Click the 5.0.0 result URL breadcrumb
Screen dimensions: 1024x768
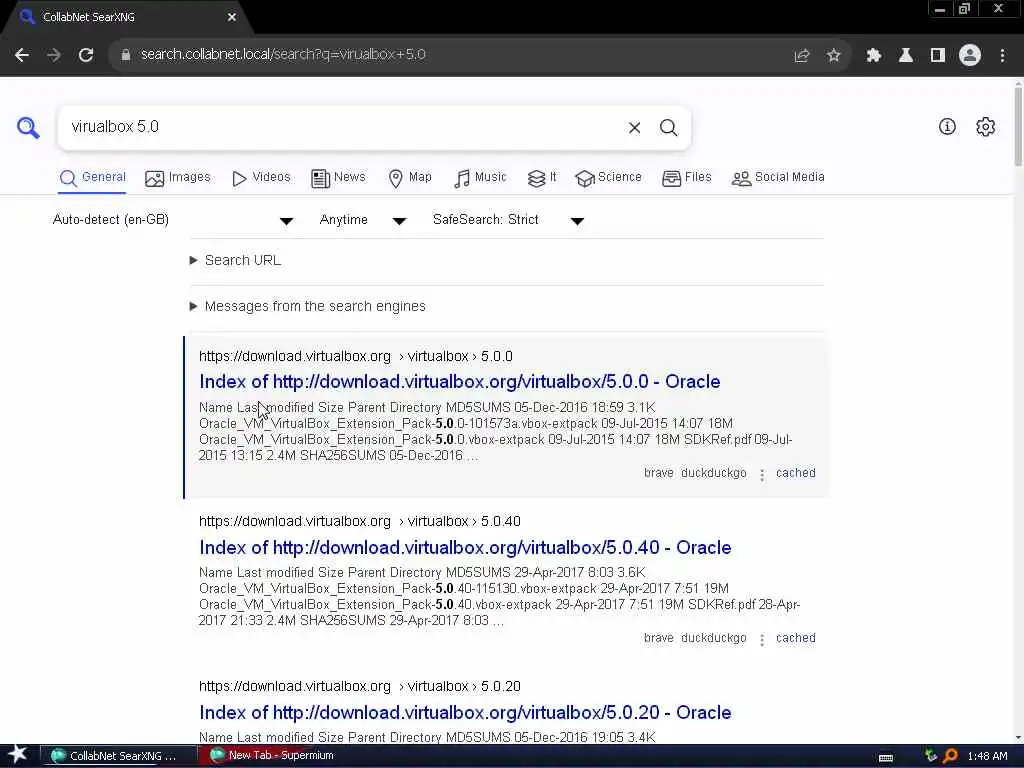point(356,357)
